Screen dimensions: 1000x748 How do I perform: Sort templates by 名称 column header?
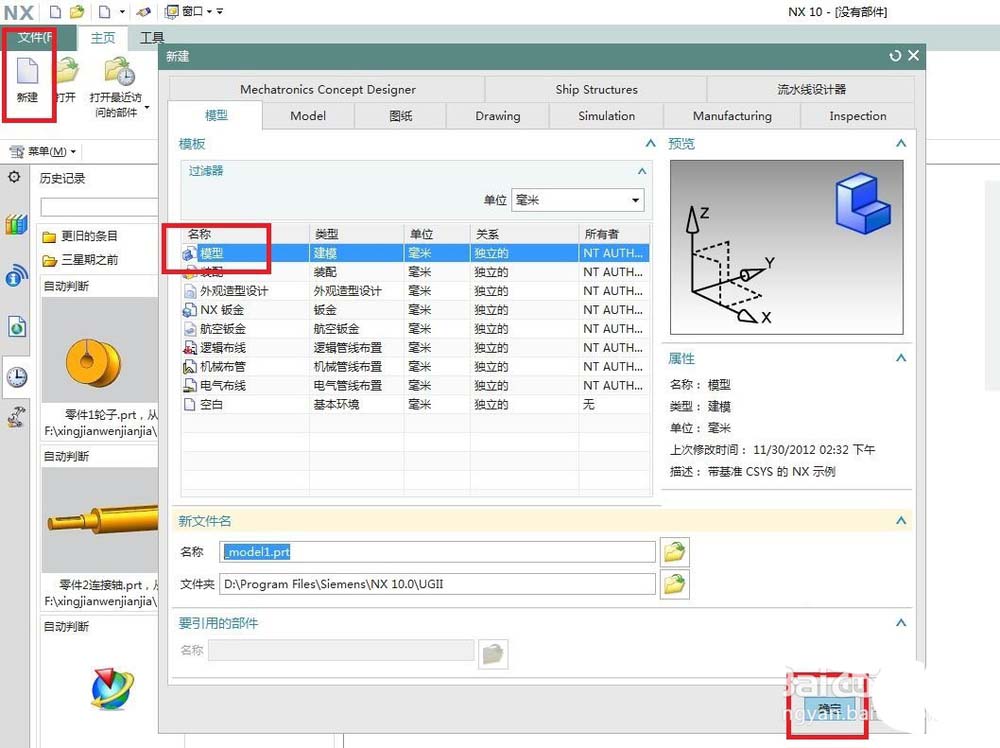[x=246, y=233]
